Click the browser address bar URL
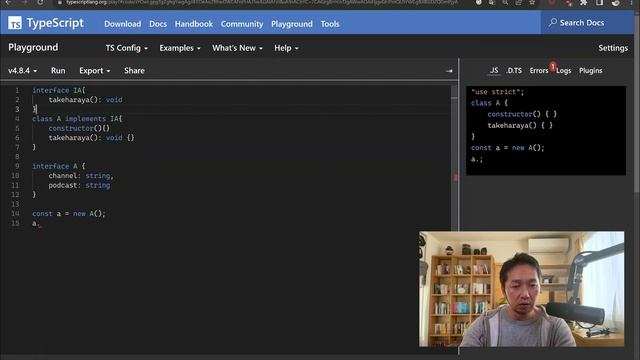Screen dimensions: 640x360 pos(261,2)
